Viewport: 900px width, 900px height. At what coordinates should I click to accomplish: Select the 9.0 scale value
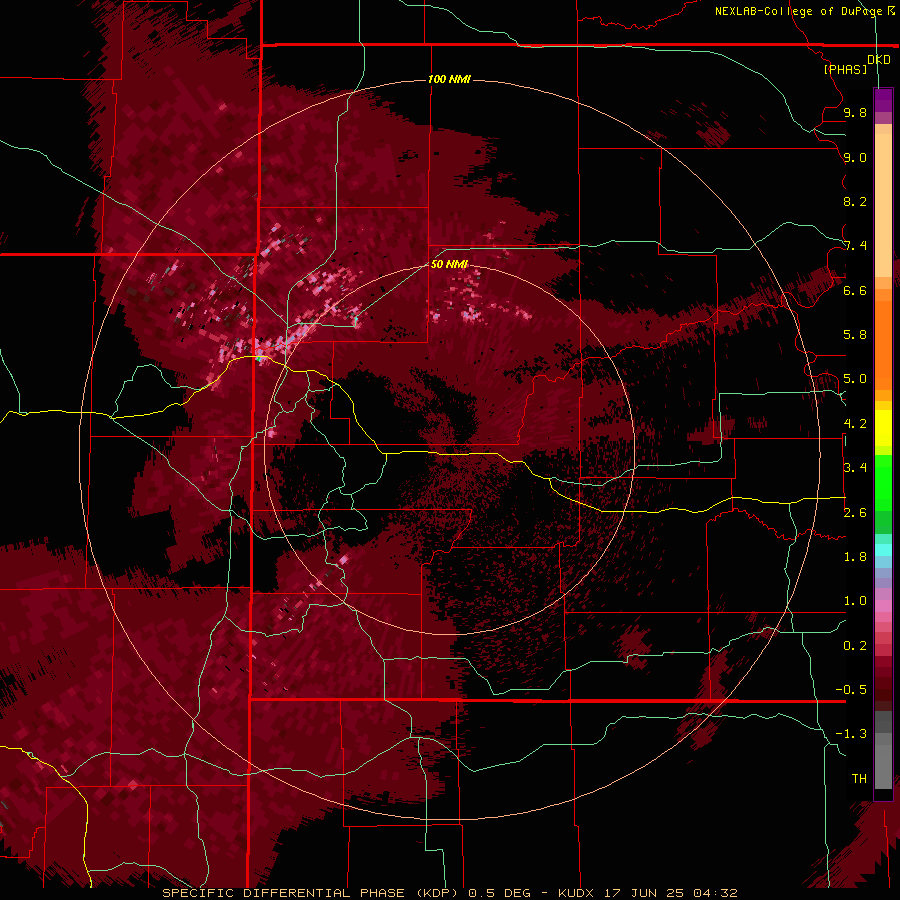(855, 157)
